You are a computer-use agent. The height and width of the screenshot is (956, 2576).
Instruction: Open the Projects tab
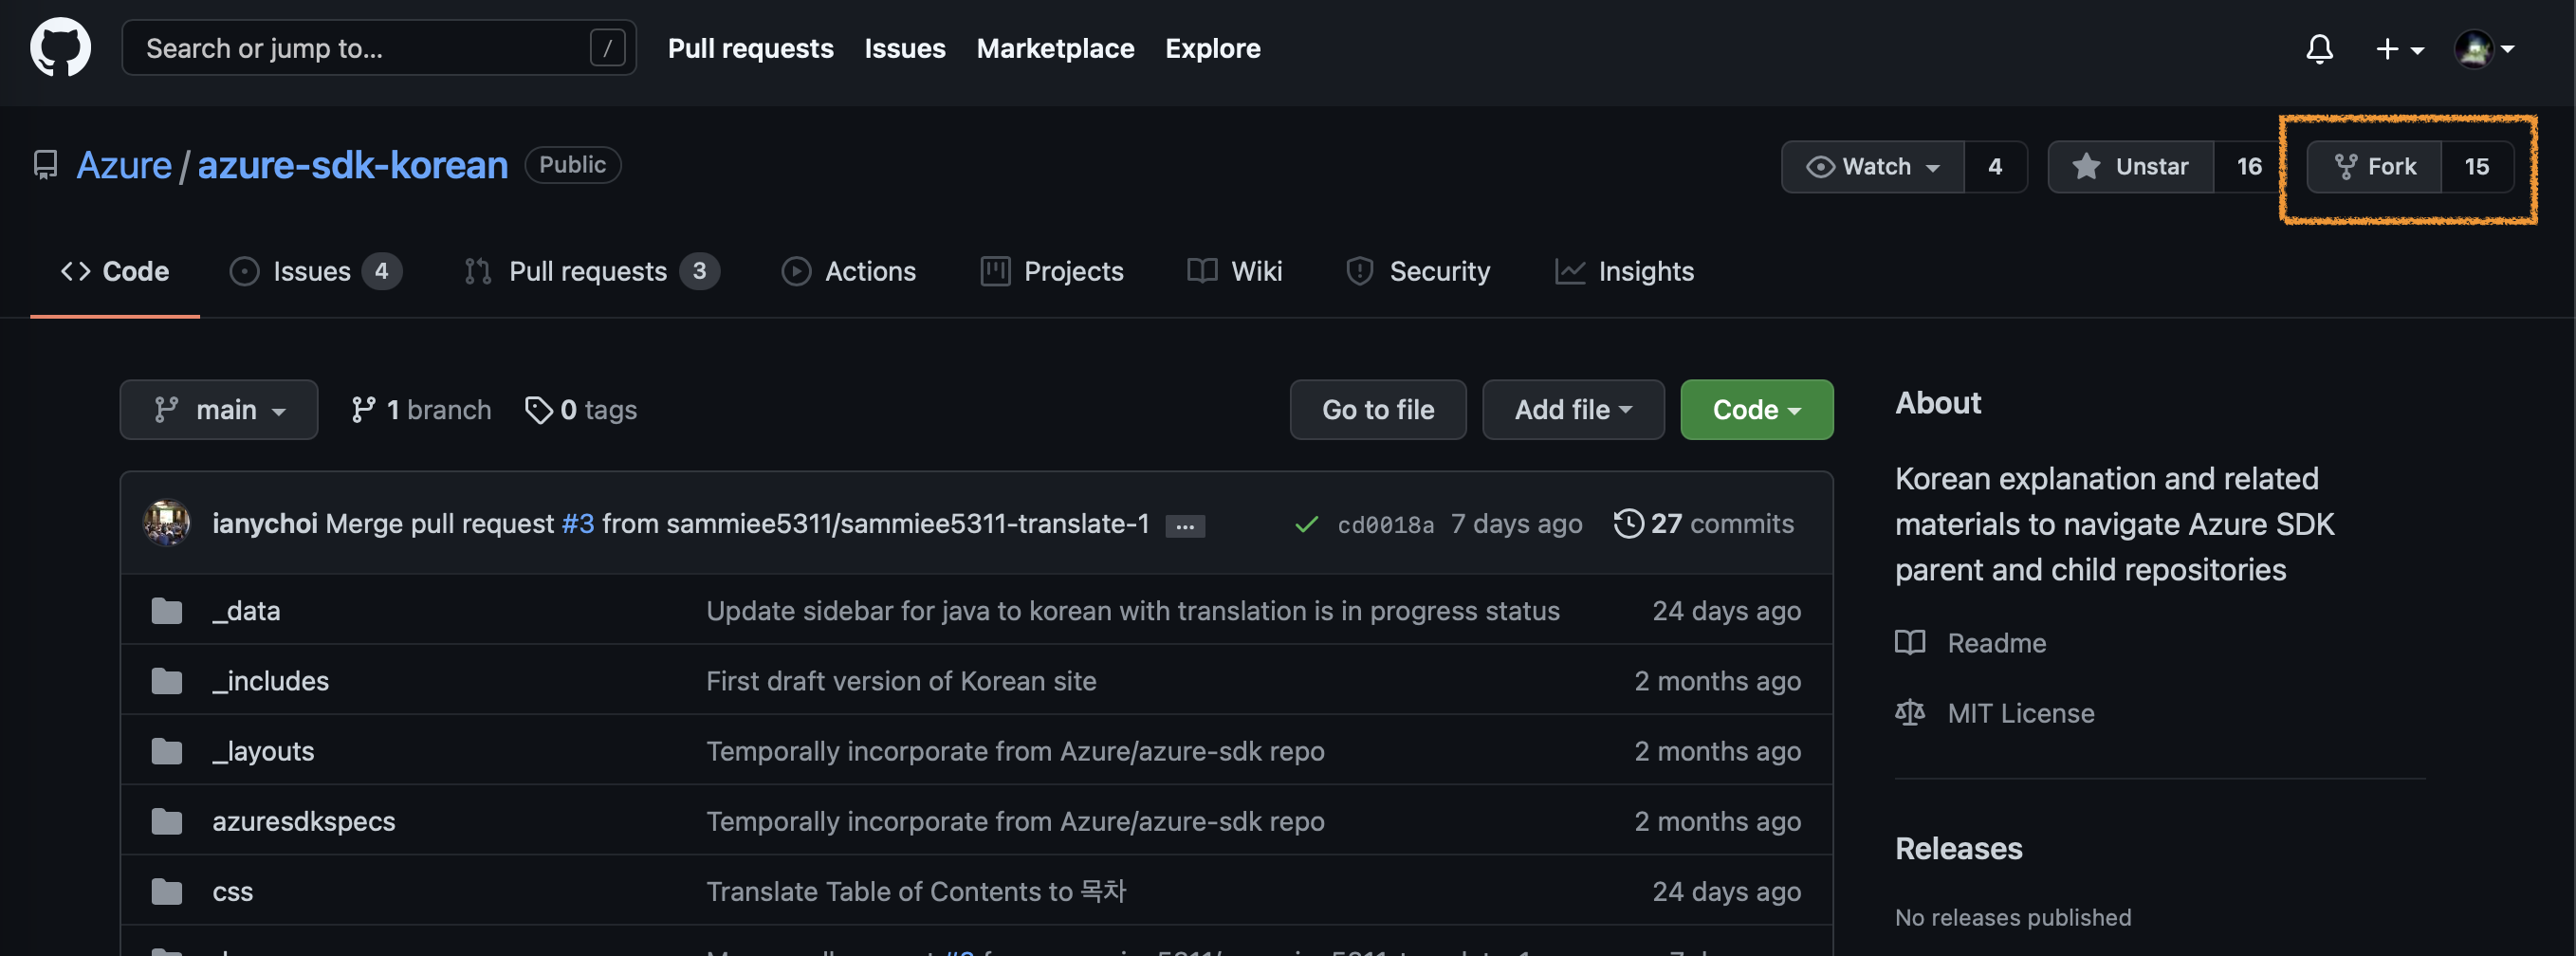1052,271
